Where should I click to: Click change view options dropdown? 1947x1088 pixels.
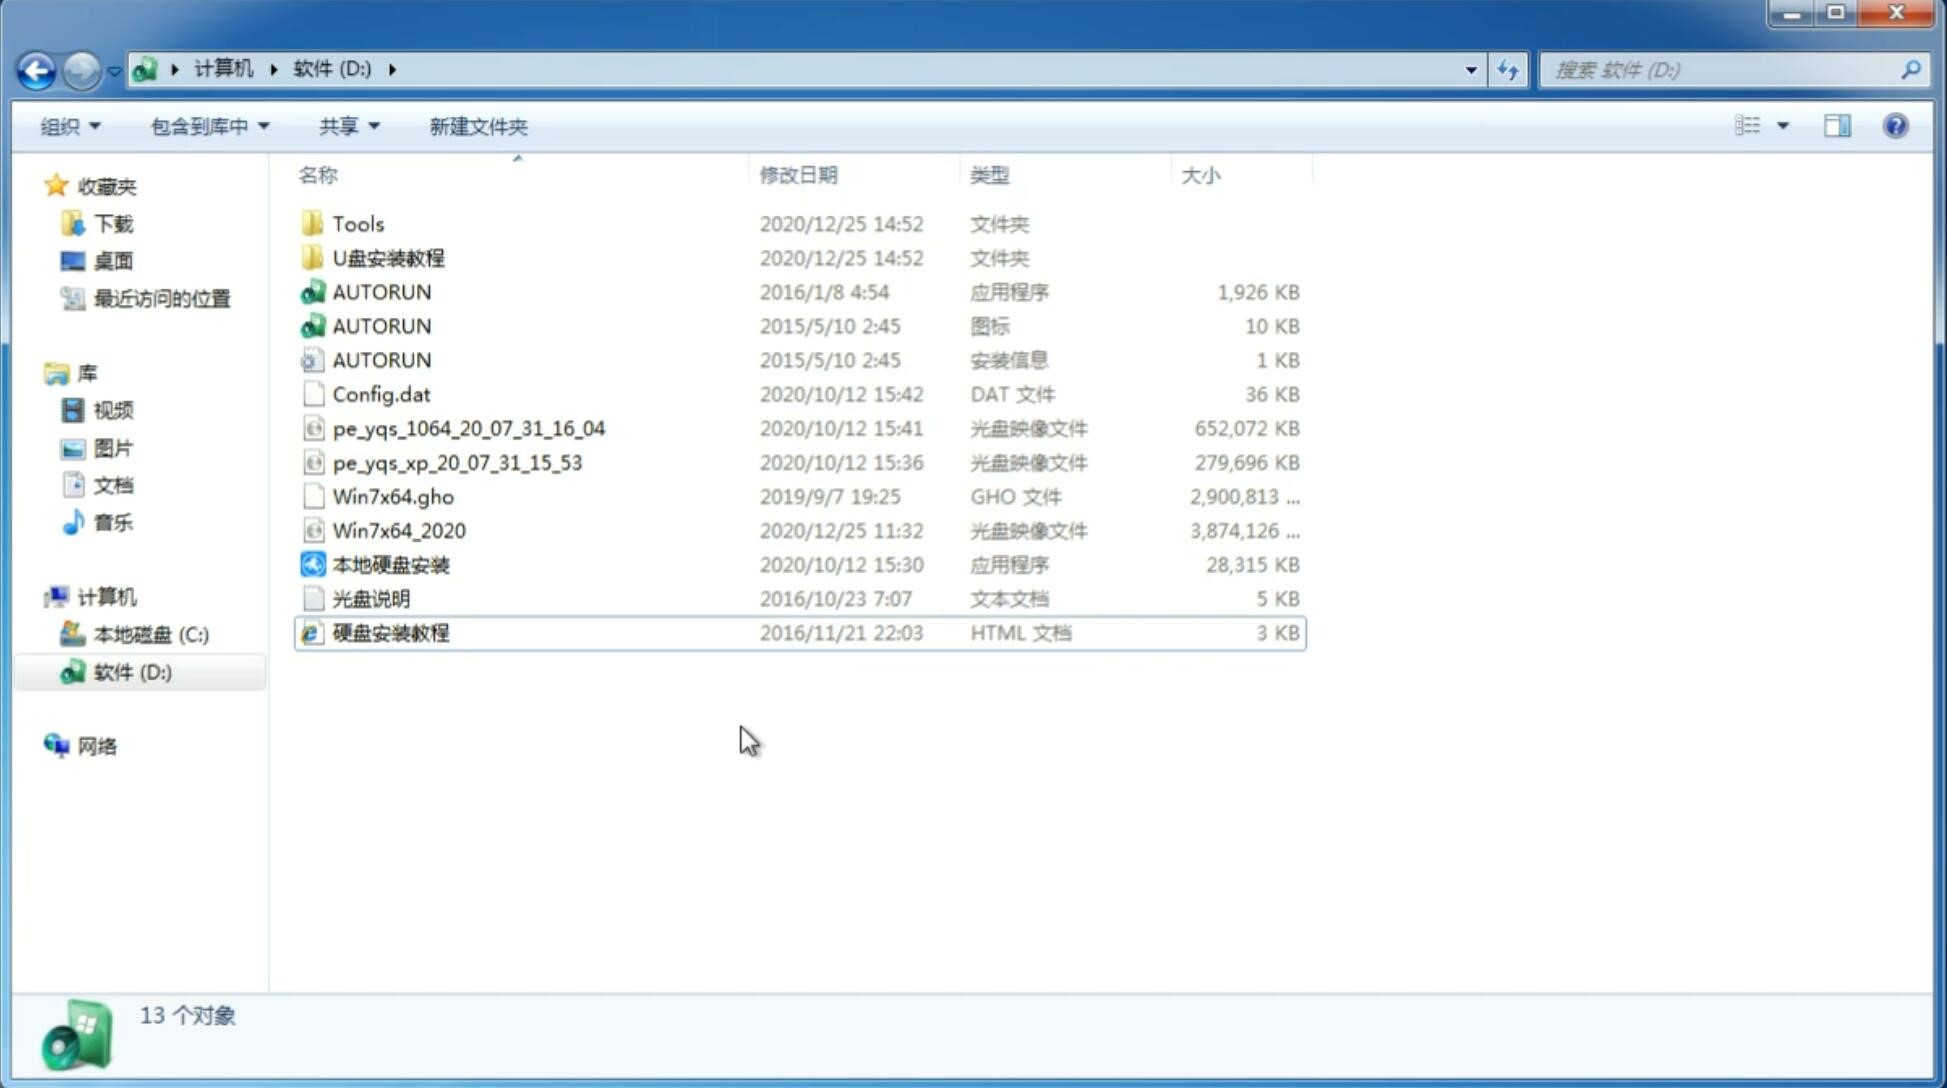[1783, 126]
